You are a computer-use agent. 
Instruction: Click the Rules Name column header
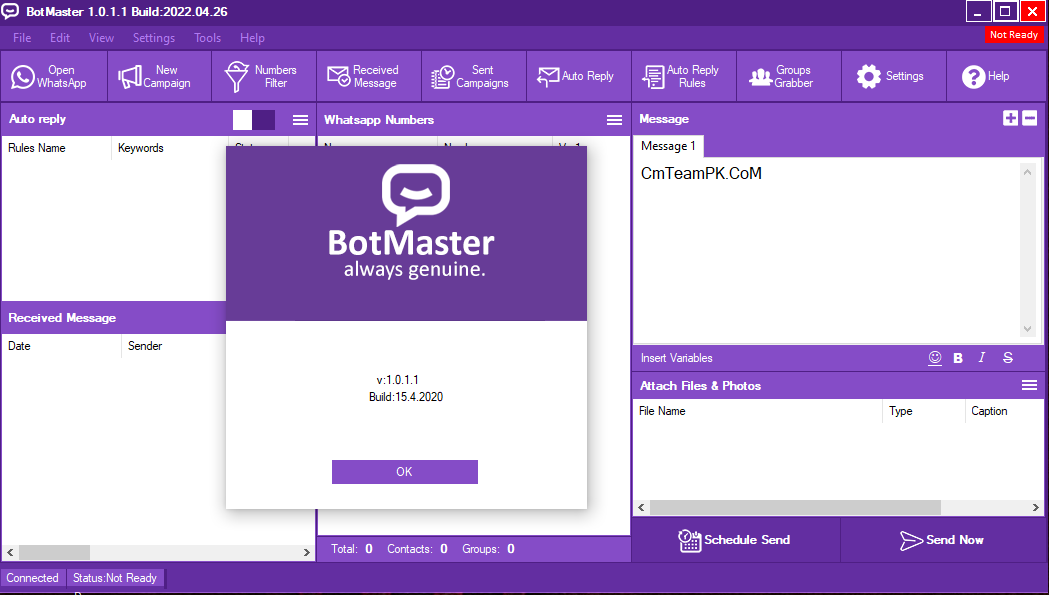pyautogui.click(x=57, y=148)
